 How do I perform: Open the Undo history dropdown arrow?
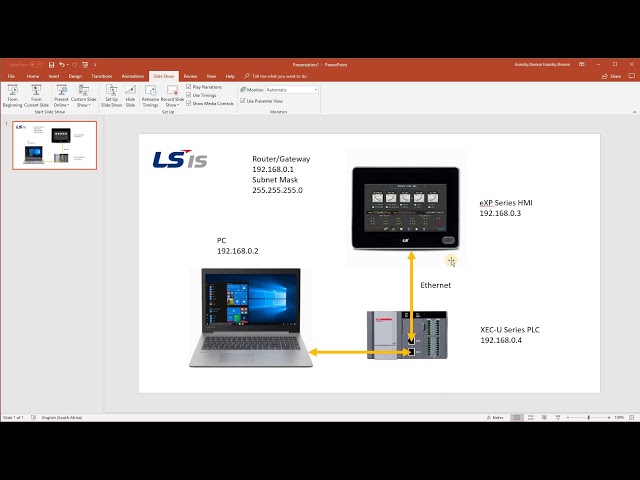(67, 64)
